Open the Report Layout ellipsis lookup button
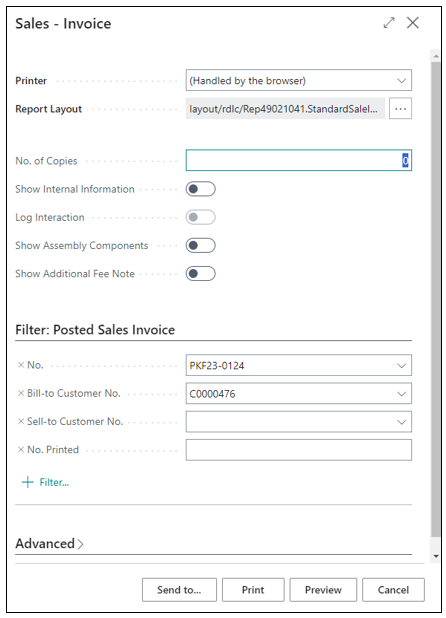Viewport: 446px width, 618px height. [400, 108]
